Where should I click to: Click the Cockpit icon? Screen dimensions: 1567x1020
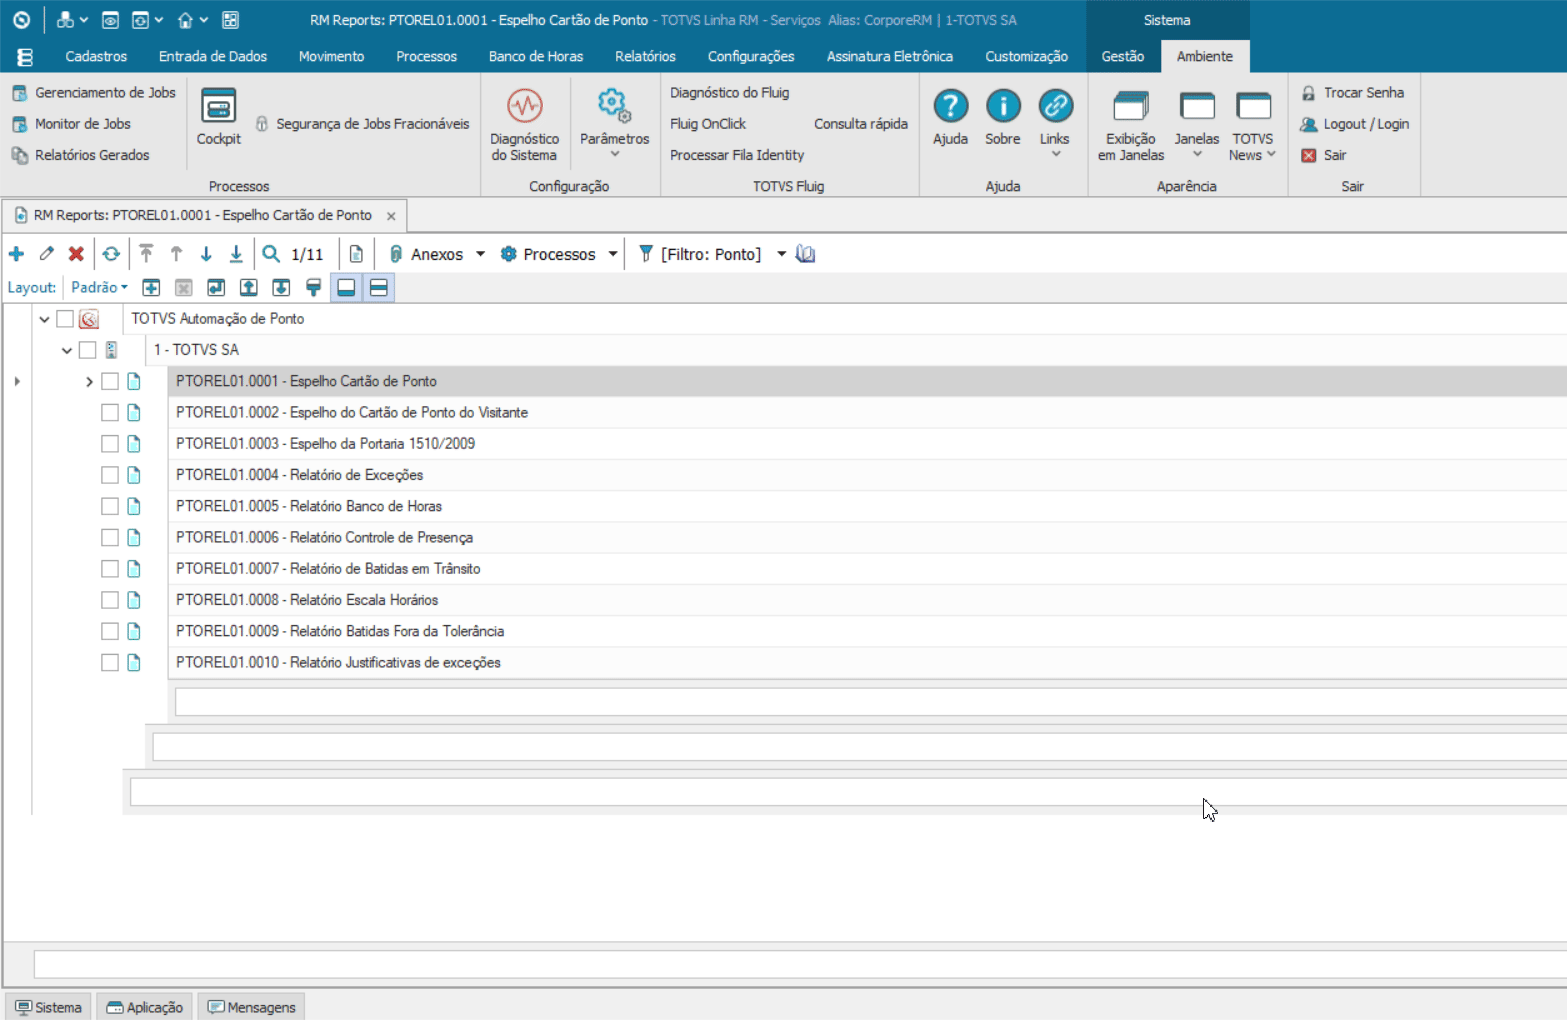[218, 105]
